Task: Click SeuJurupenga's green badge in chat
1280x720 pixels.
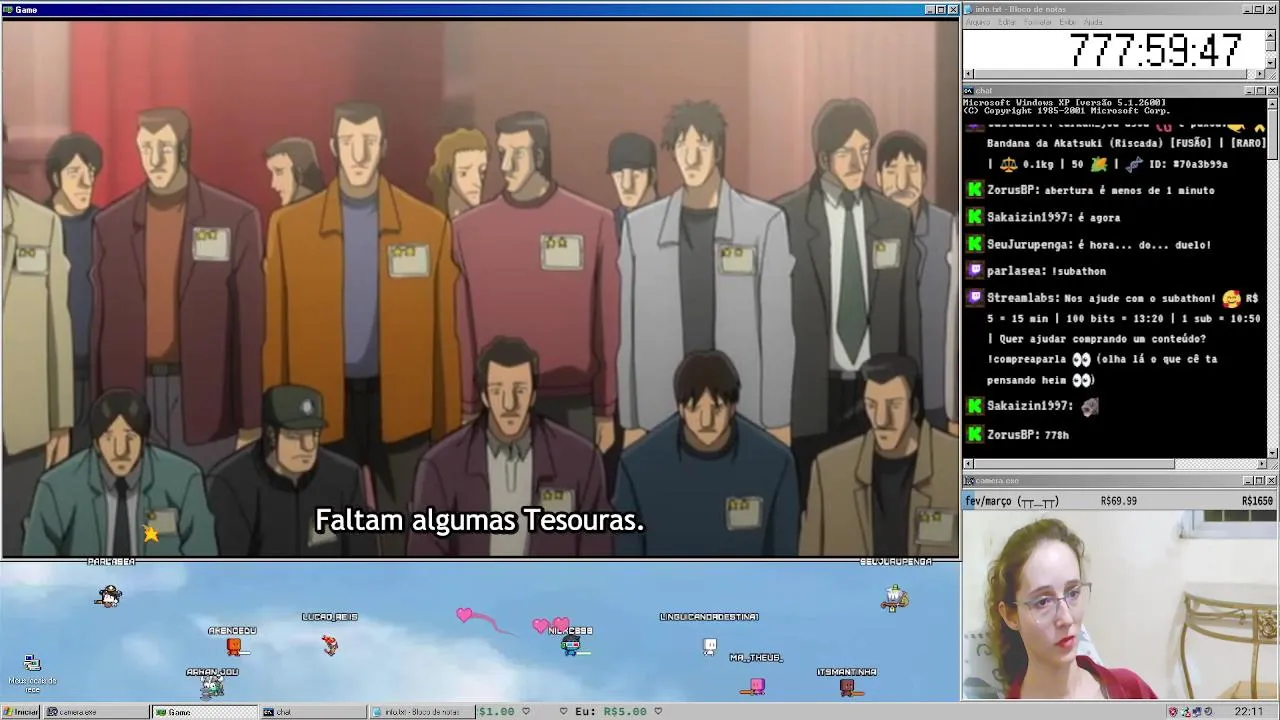Action: tap(975, 244)
